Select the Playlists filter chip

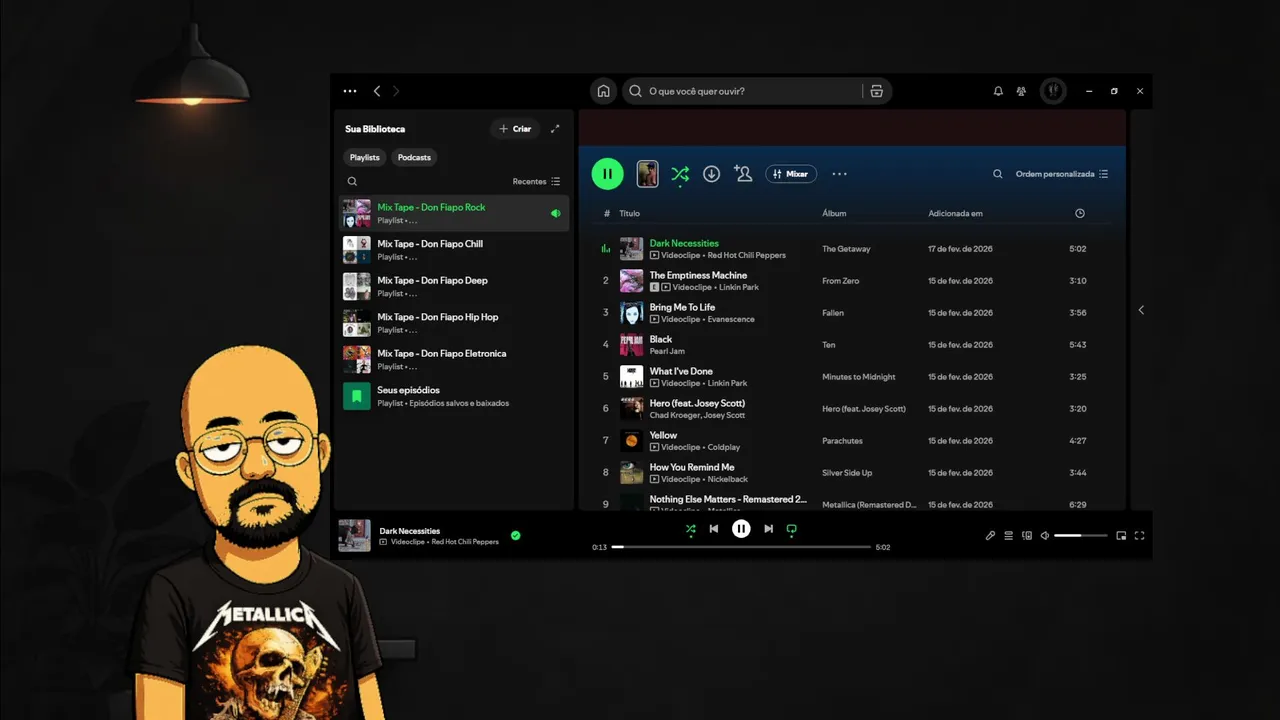pyautogui.click(x=365, y=157)
